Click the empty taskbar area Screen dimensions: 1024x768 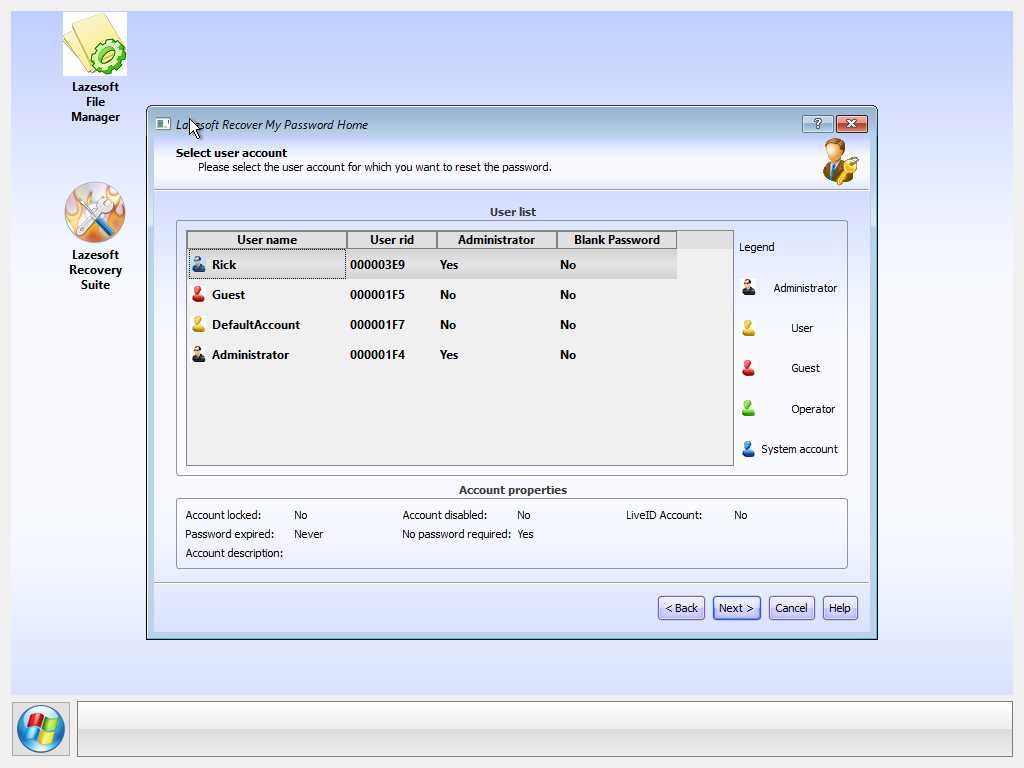click(x=545, y=729)
